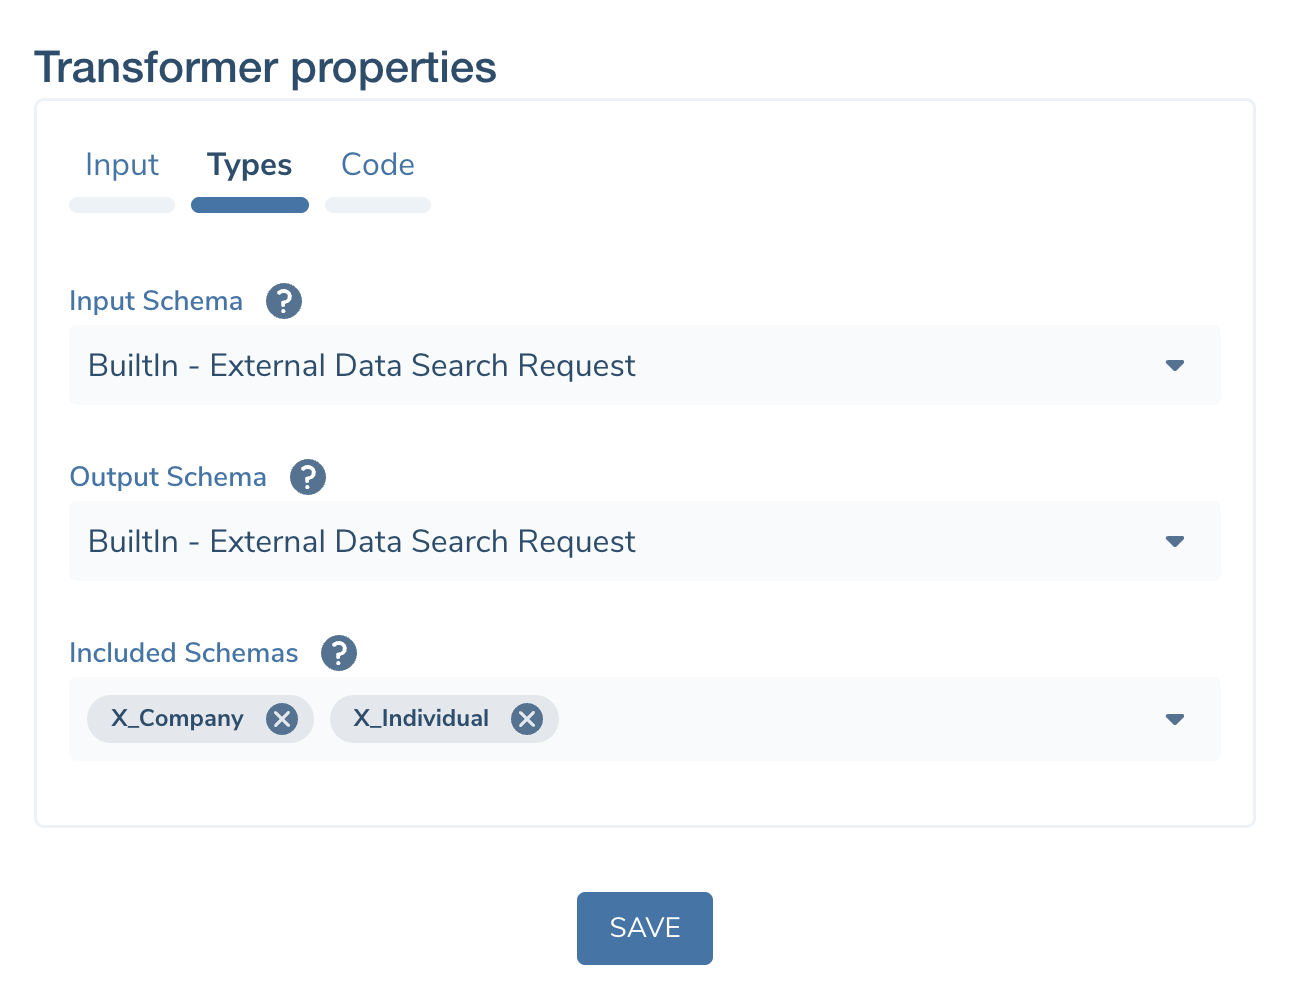This screenshot has width=1290, height=1004.
Task: Select the Types tab
Action: click(x=249, y=164)
